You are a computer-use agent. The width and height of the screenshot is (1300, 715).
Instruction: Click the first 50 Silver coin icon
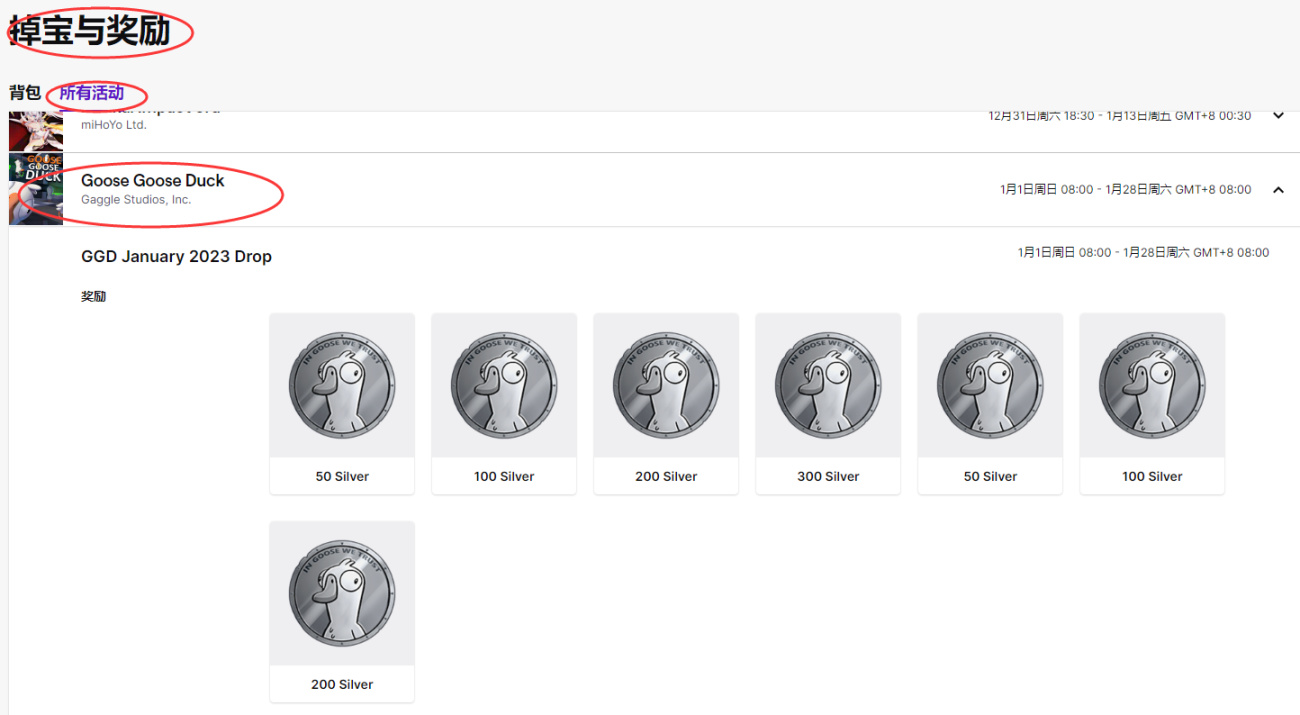pos(342,385)
